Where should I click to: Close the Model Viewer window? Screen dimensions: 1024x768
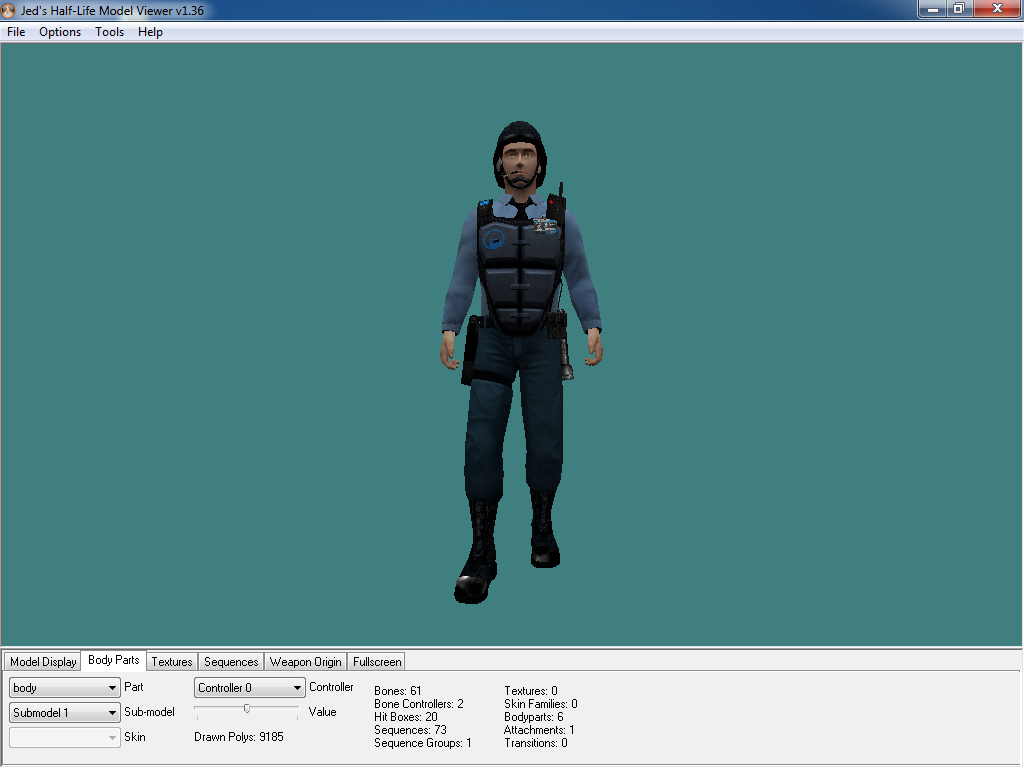coord(997,9)
